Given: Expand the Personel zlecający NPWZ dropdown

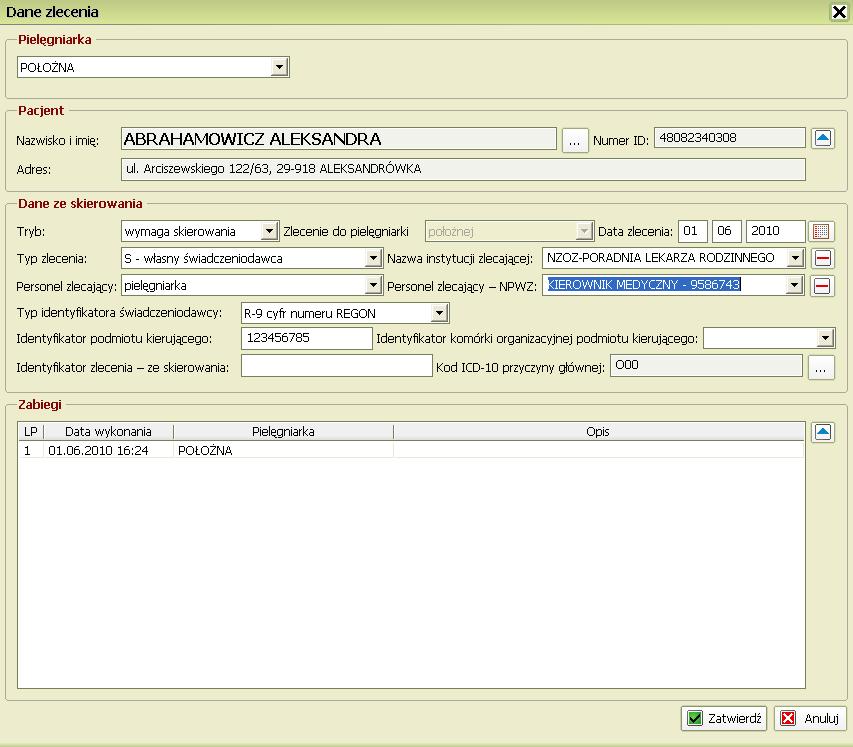Looking at the screenshot, I should 795,285.
